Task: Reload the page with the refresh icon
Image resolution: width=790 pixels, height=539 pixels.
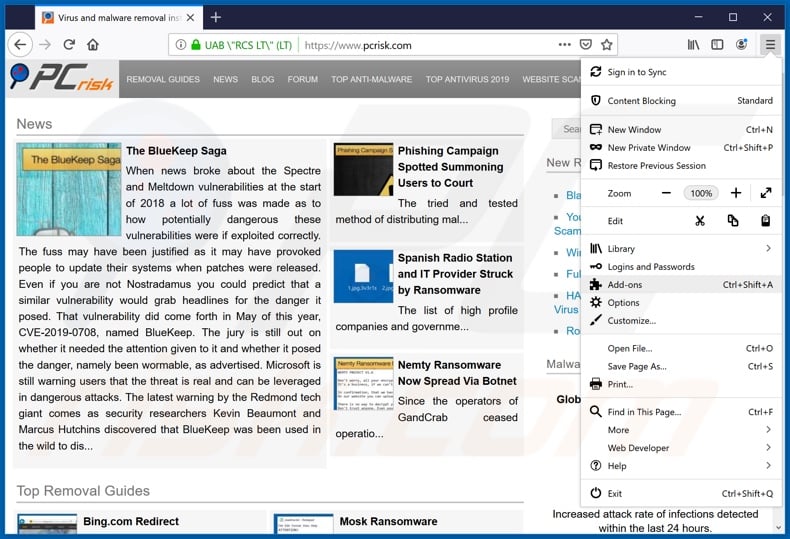Action: (69, 45)
